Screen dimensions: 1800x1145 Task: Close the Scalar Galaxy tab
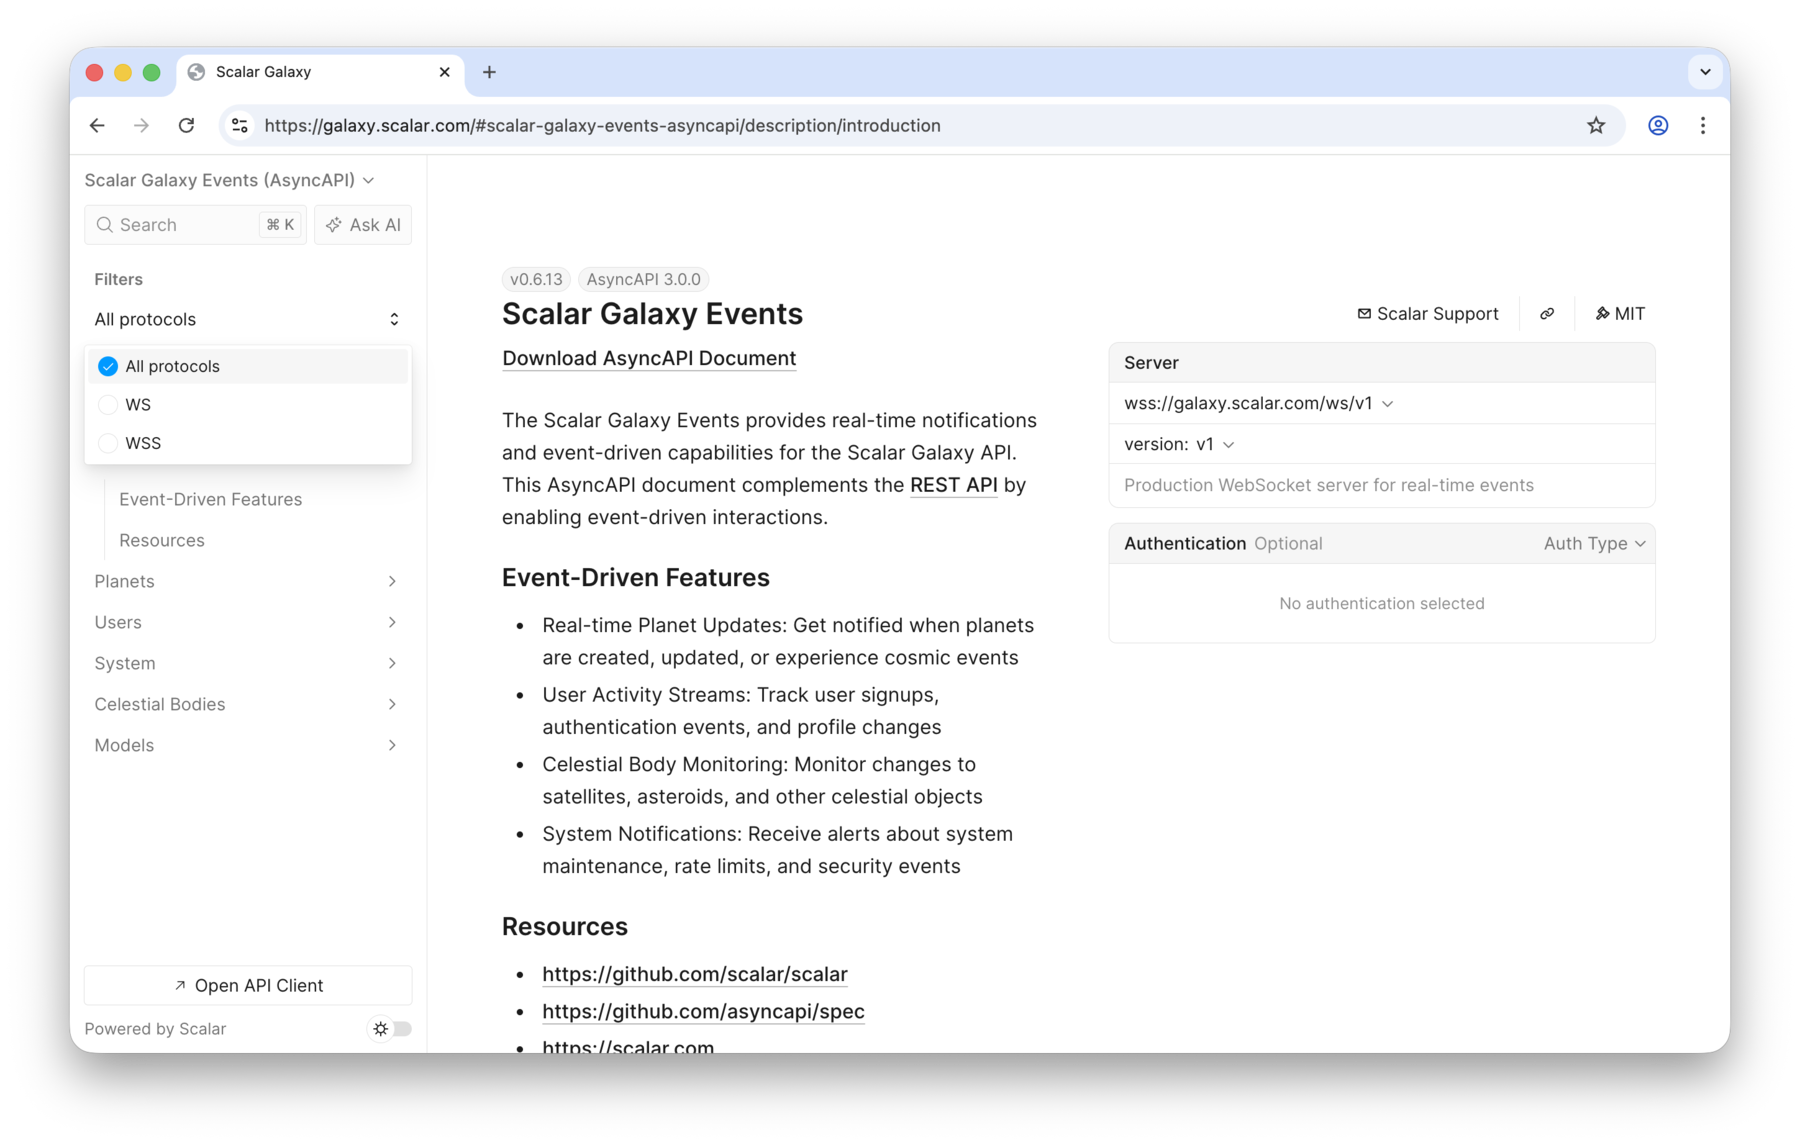tap(445, 72)
